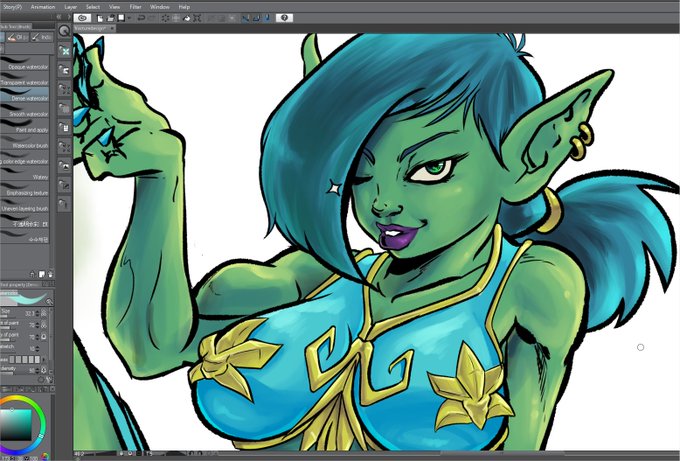Open the Quick Access round icon
Viewport: 680px width, 461px height.
(x=64, y=31)
